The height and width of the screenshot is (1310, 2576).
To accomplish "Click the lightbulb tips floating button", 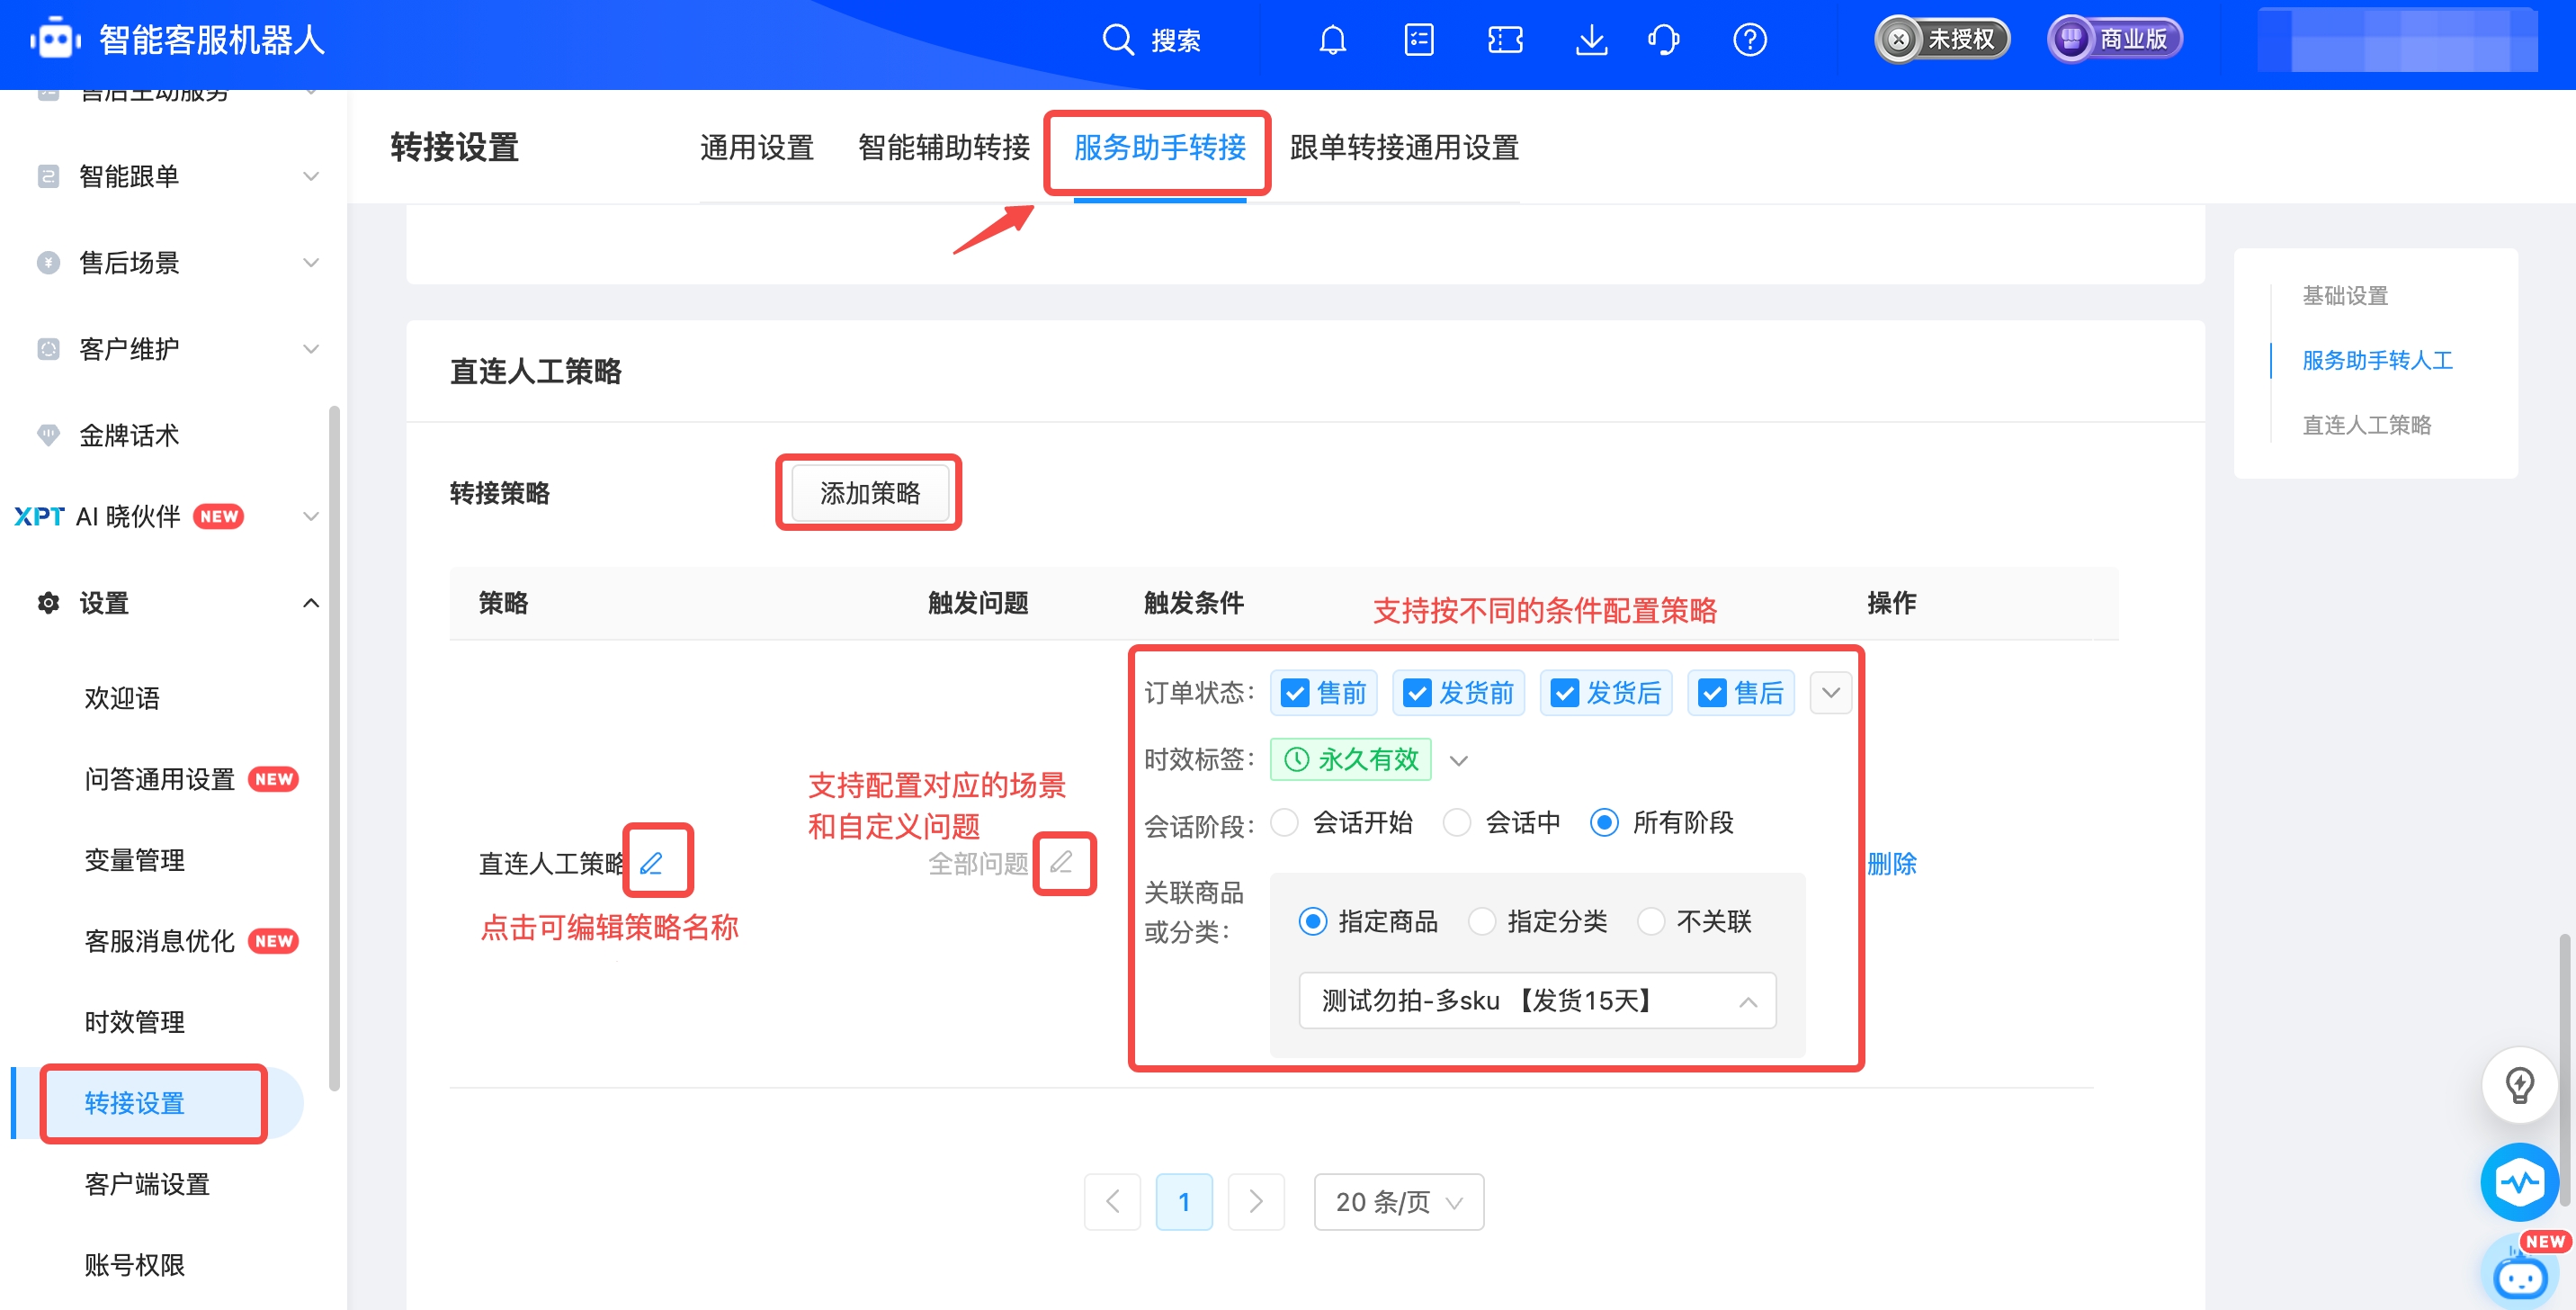I will pyautogui.click(x=2519, y=1084).
